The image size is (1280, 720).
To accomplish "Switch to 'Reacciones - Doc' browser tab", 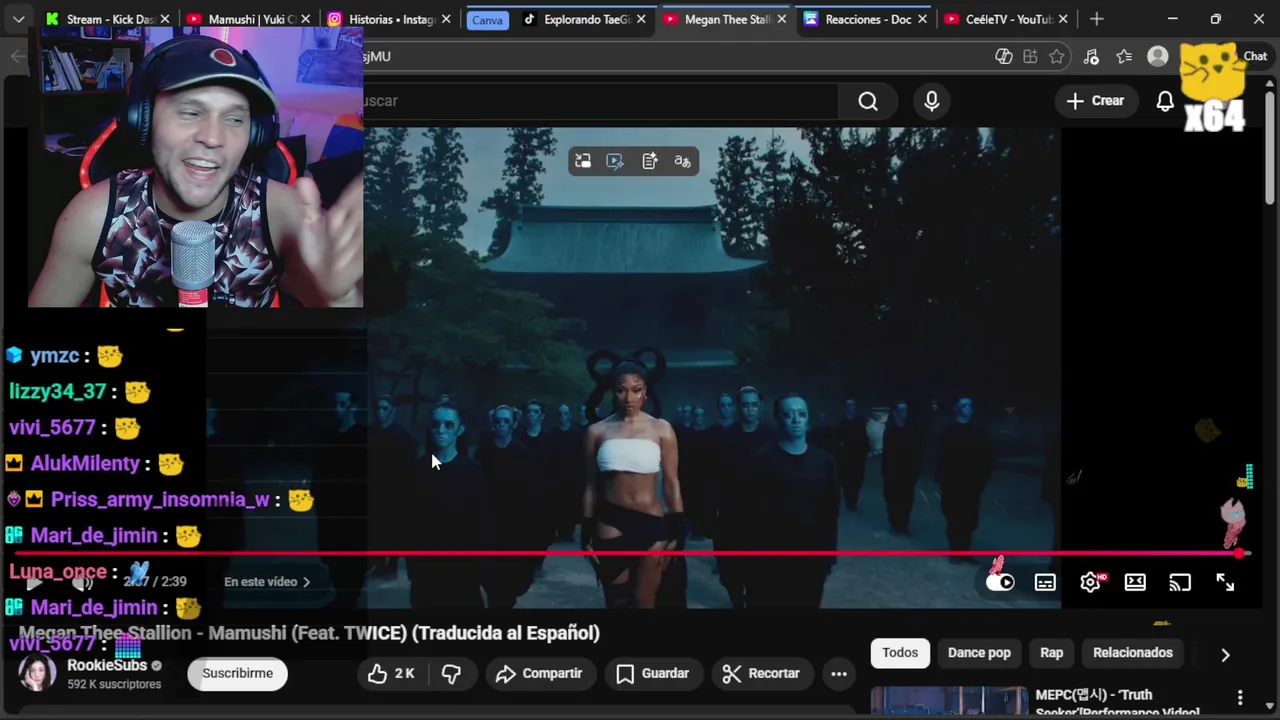I will coord(867,19).
